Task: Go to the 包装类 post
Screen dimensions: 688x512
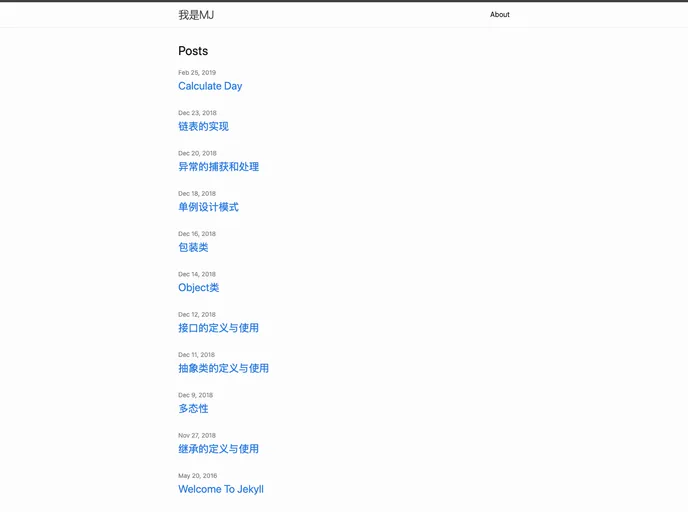Action: [x=193, y=247]
